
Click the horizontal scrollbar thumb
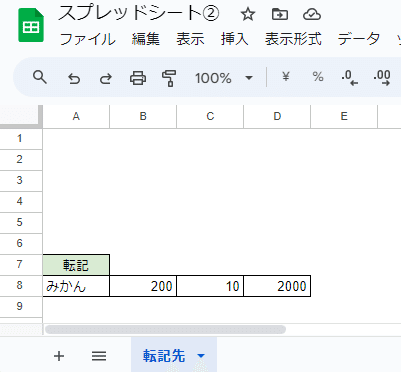[x=165, y=330]
